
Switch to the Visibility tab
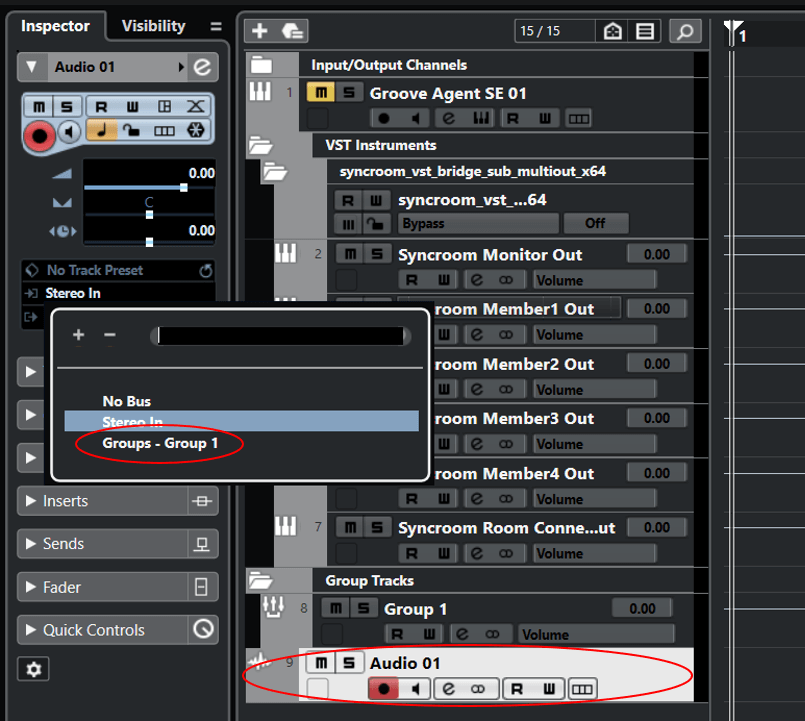(x=153, y=26)
